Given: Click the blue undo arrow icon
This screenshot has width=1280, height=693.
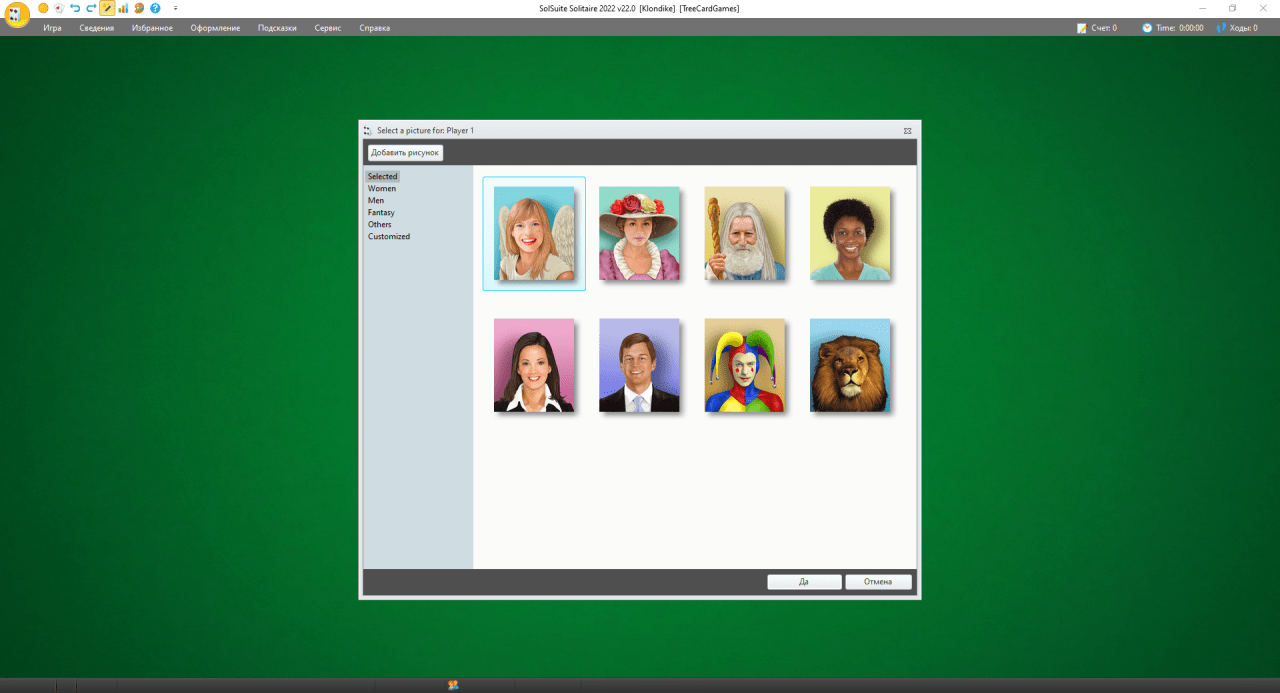Looking at the screenshot, I should (x=75, y=8).
